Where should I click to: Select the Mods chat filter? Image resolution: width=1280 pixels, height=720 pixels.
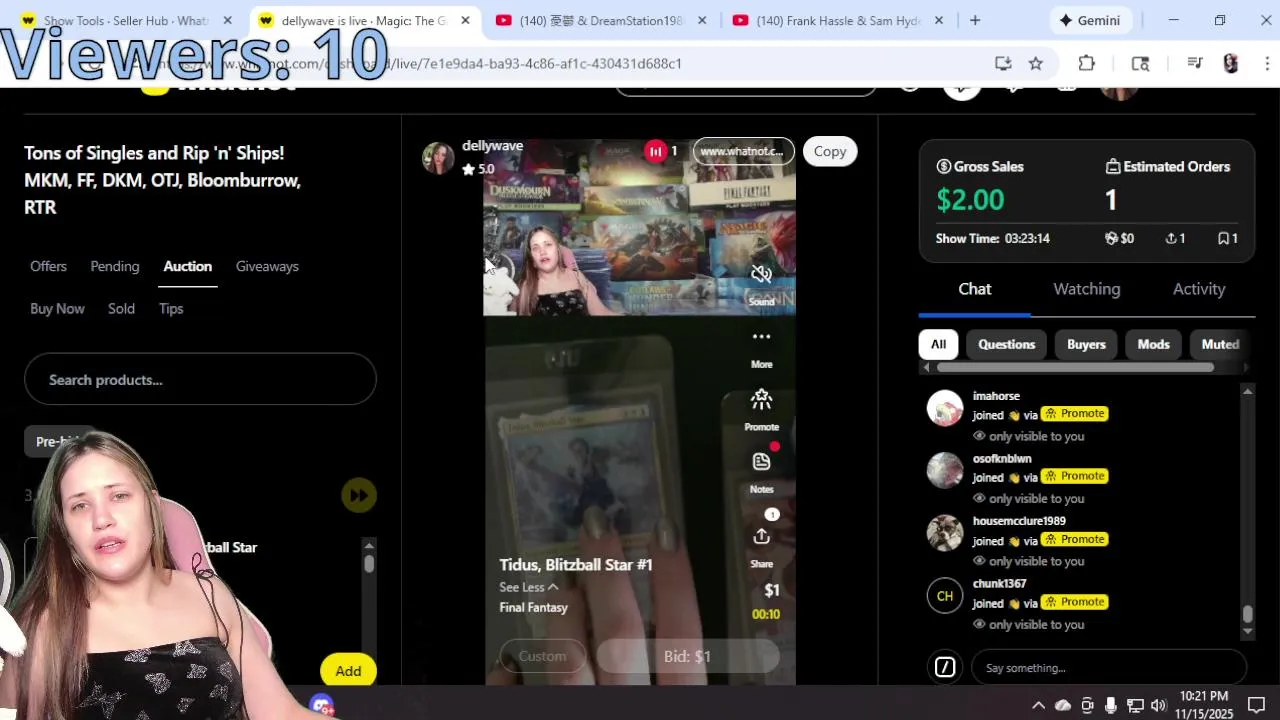[x=1153, y=344]
